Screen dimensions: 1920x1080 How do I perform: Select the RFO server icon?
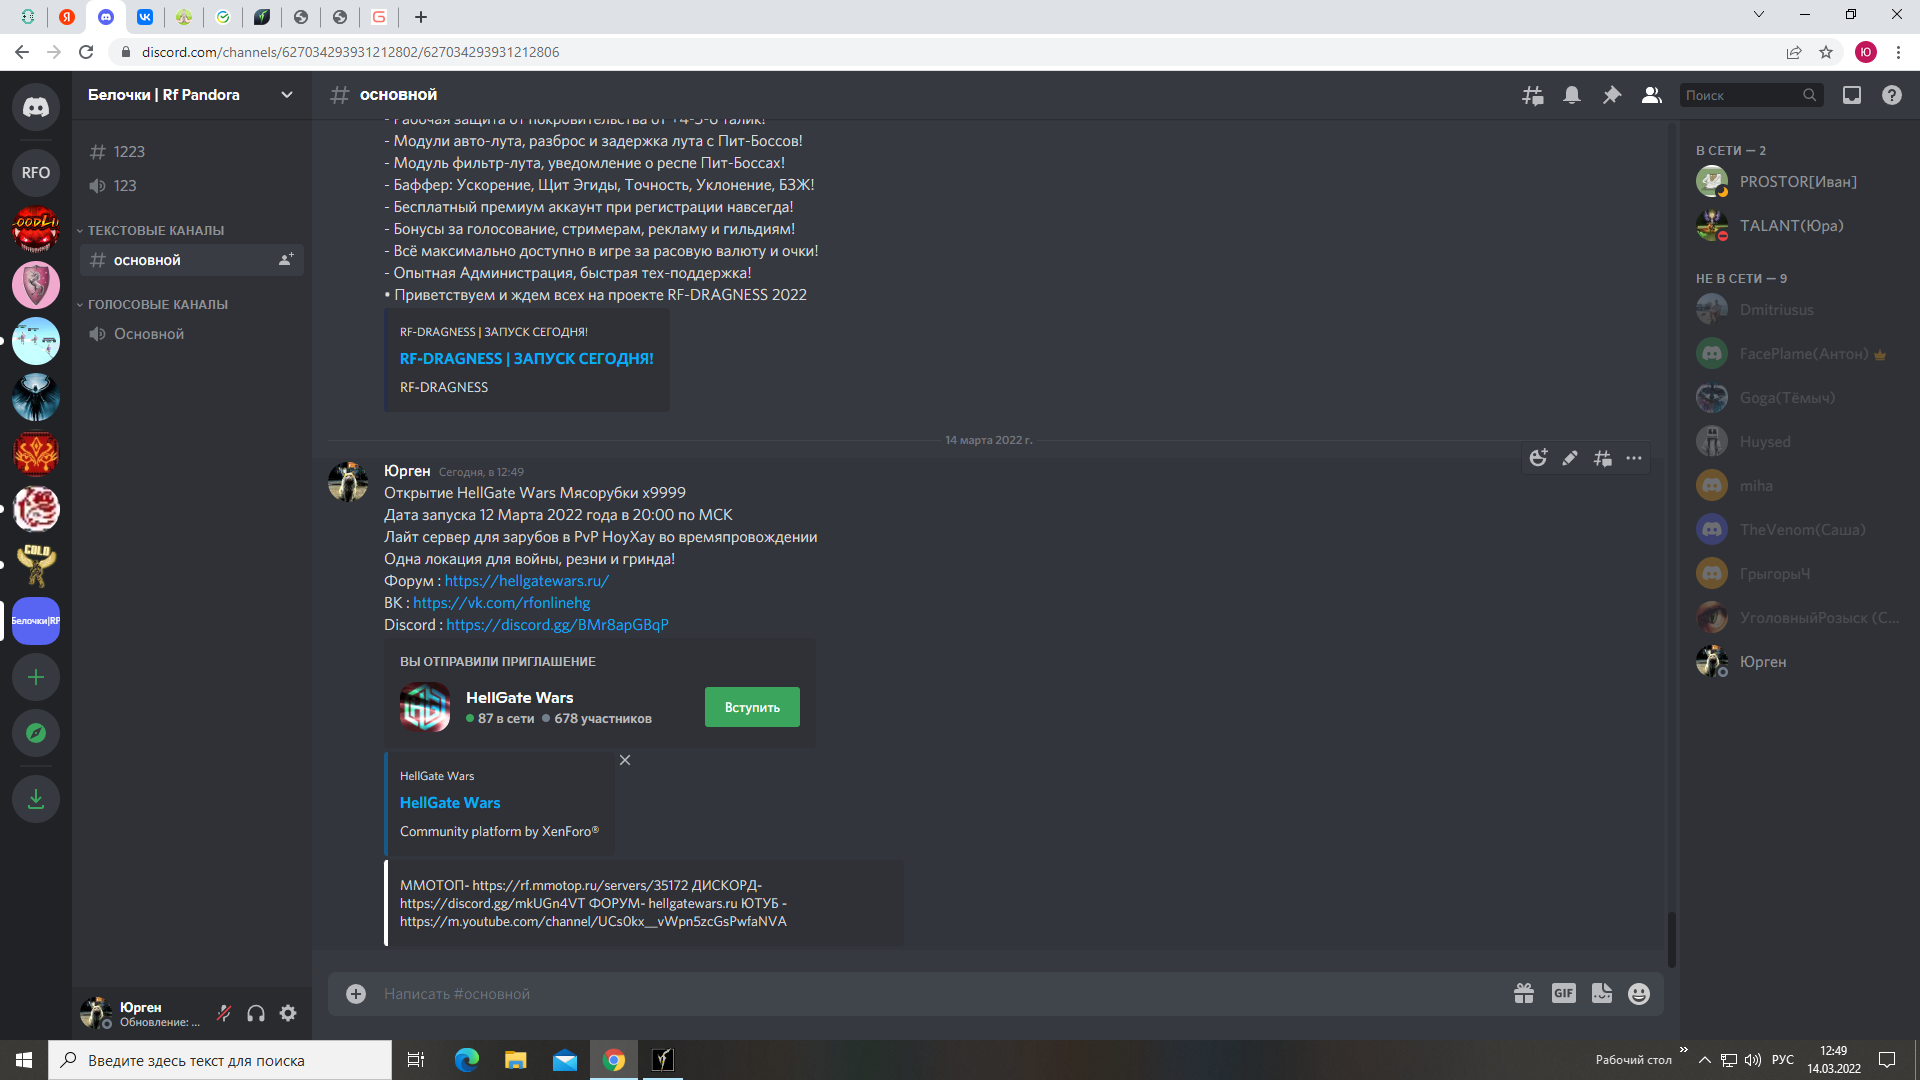coord(36,173)
